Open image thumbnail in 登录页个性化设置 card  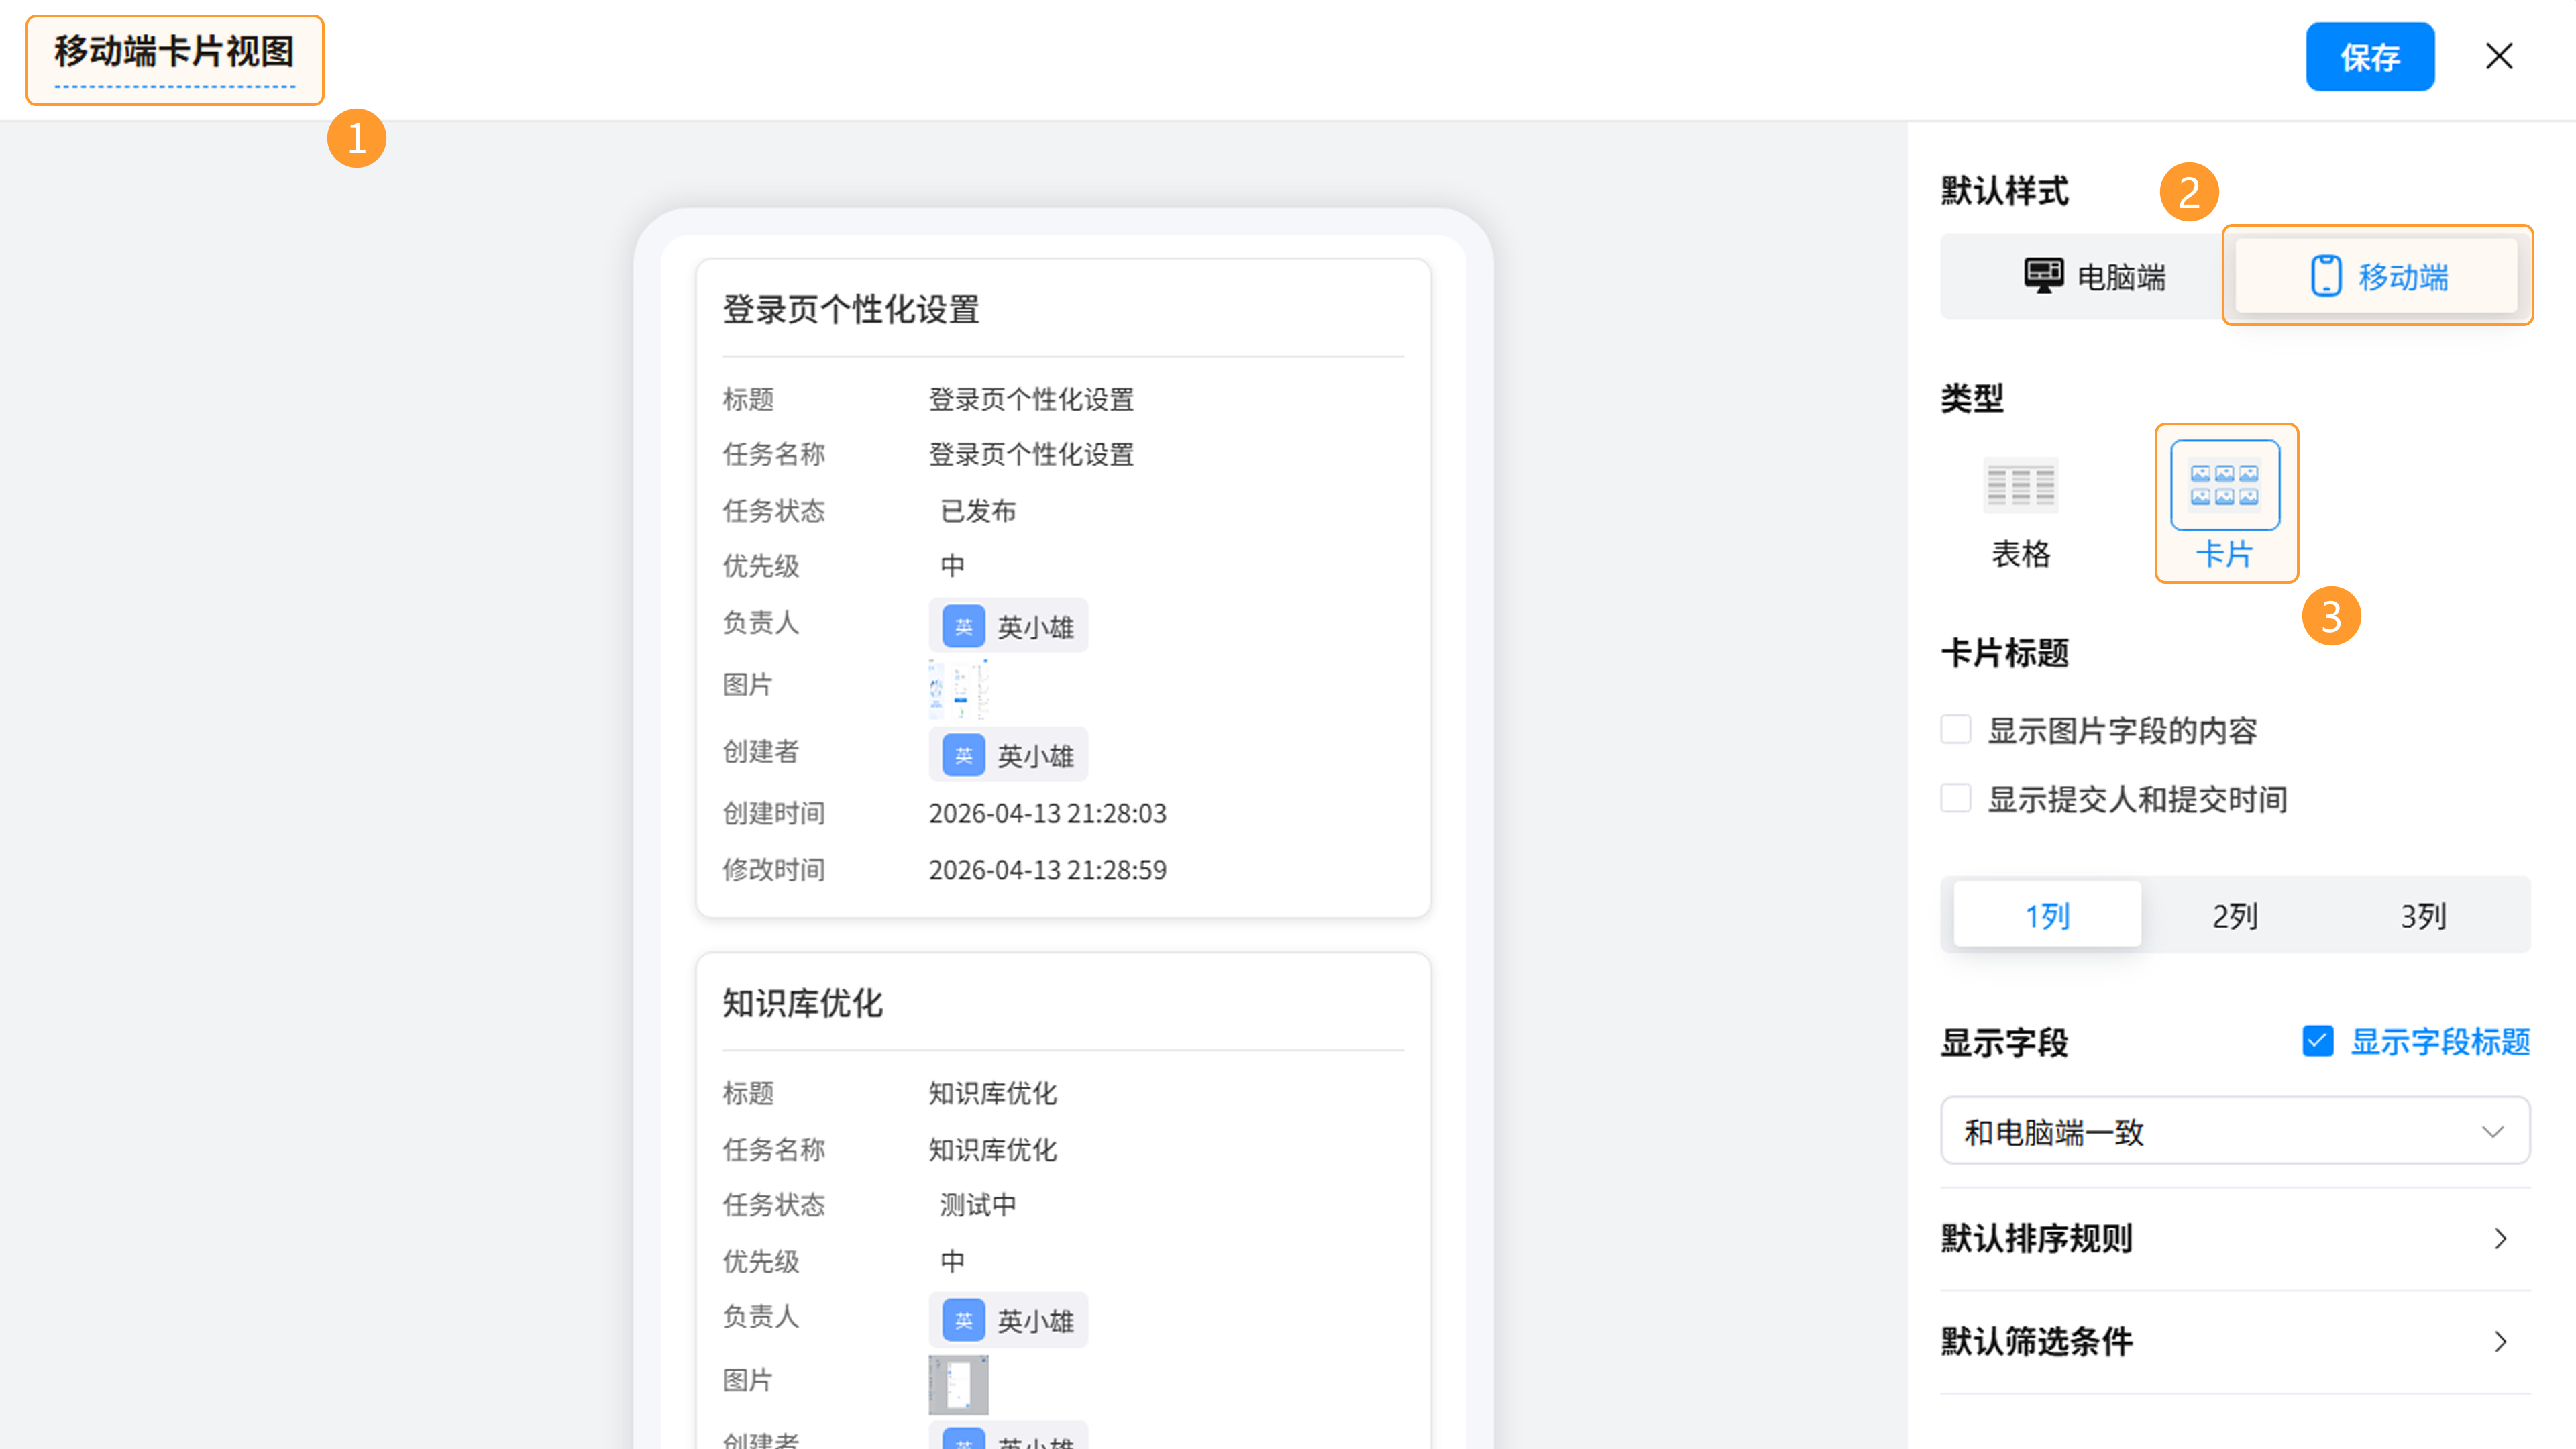[x=958, y=689]
